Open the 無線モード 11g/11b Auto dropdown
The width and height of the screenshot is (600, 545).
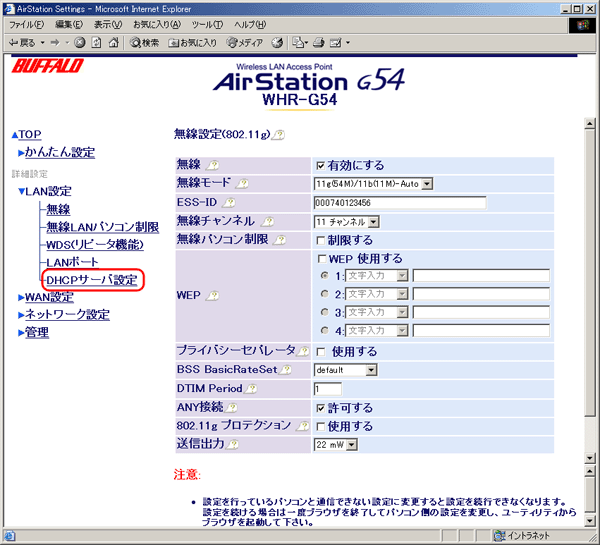pyautogui.click(x=373, y=184)
